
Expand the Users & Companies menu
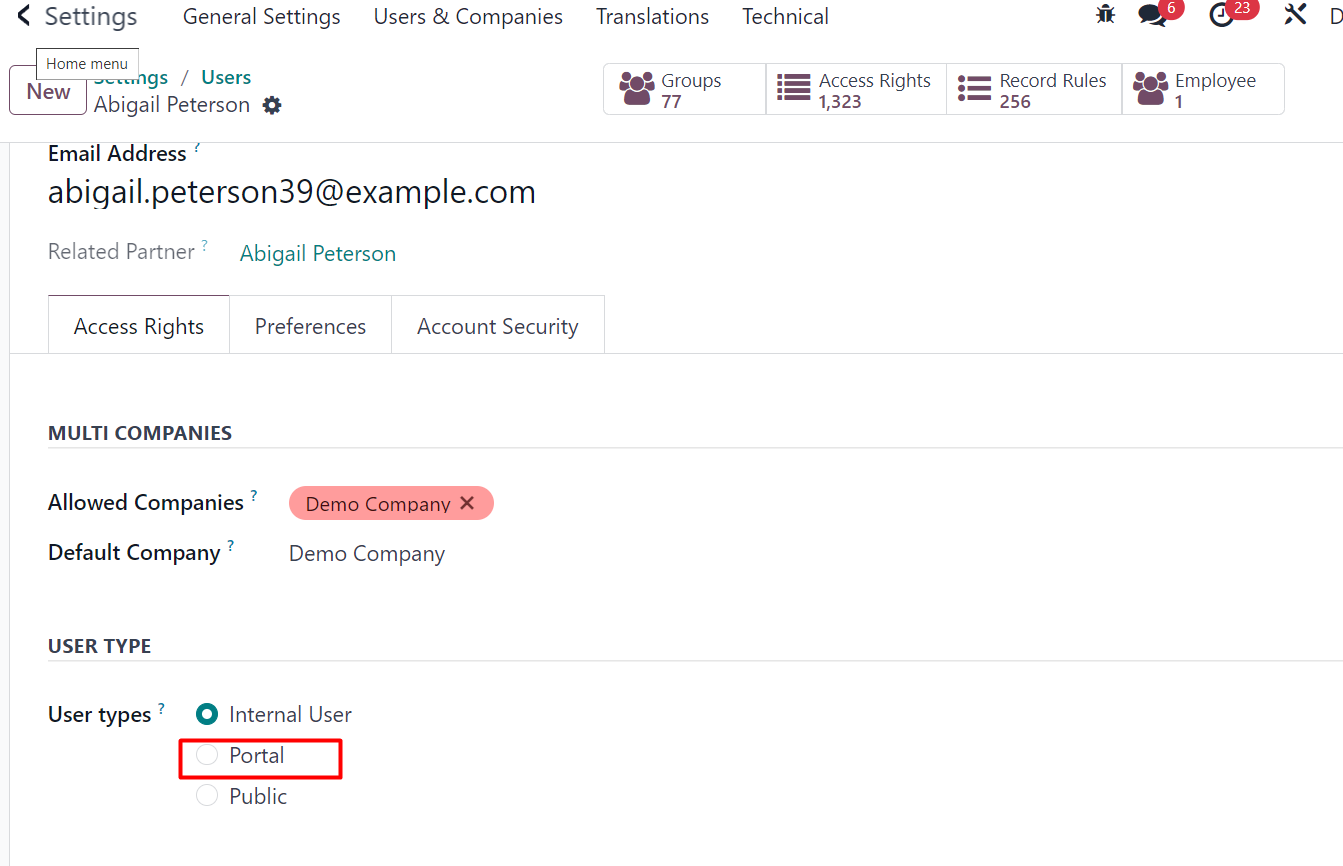(468, 17)
